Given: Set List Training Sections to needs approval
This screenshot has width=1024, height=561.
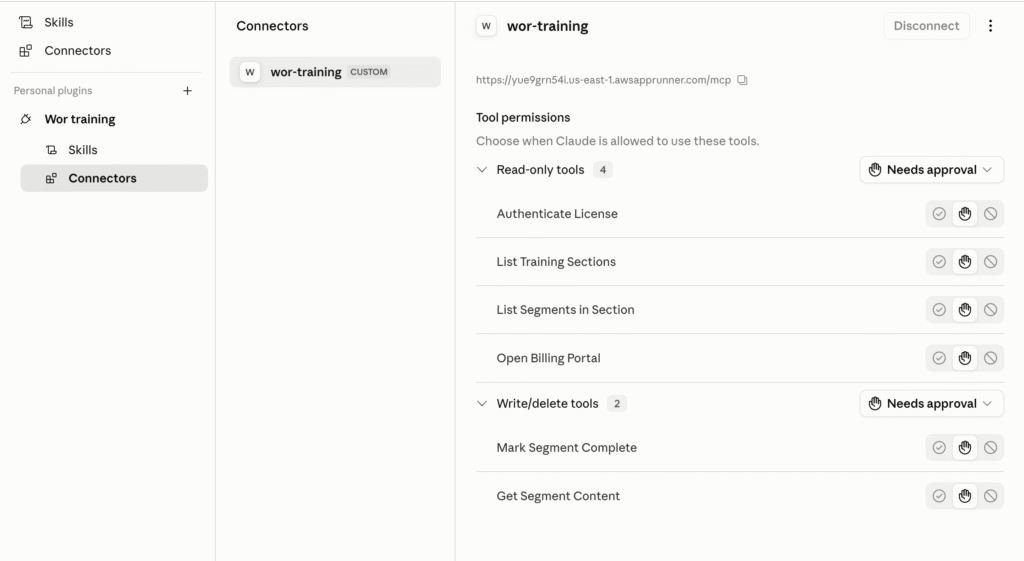Looking at the screenshot, I should pyautogui.click(x=965, y=262).
